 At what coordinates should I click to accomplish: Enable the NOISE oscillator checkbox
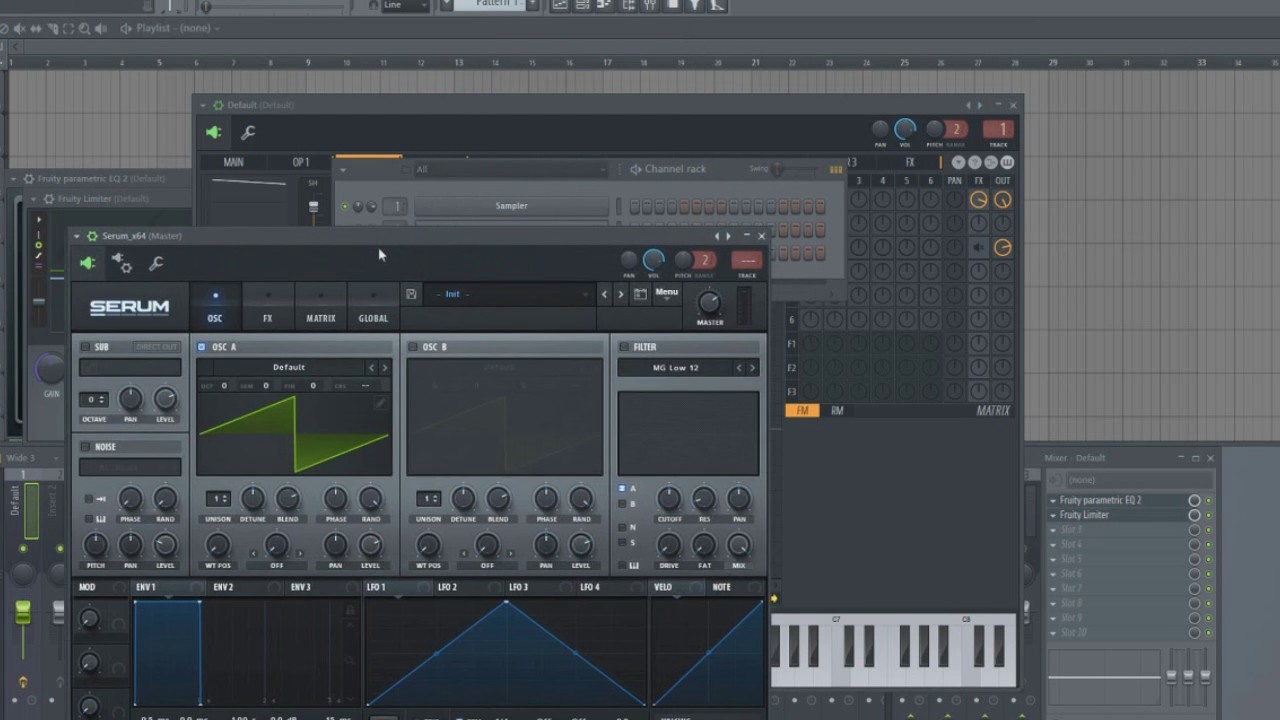point(85,447)
